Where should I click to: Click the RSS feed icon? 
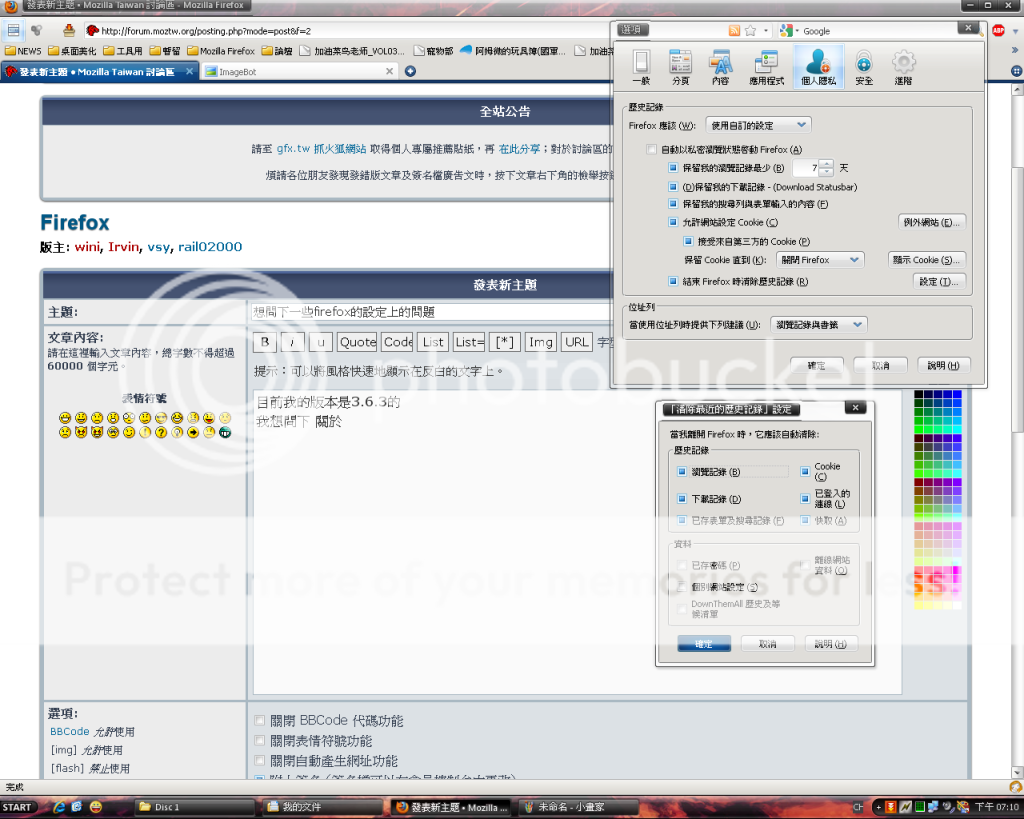[734, 31]
